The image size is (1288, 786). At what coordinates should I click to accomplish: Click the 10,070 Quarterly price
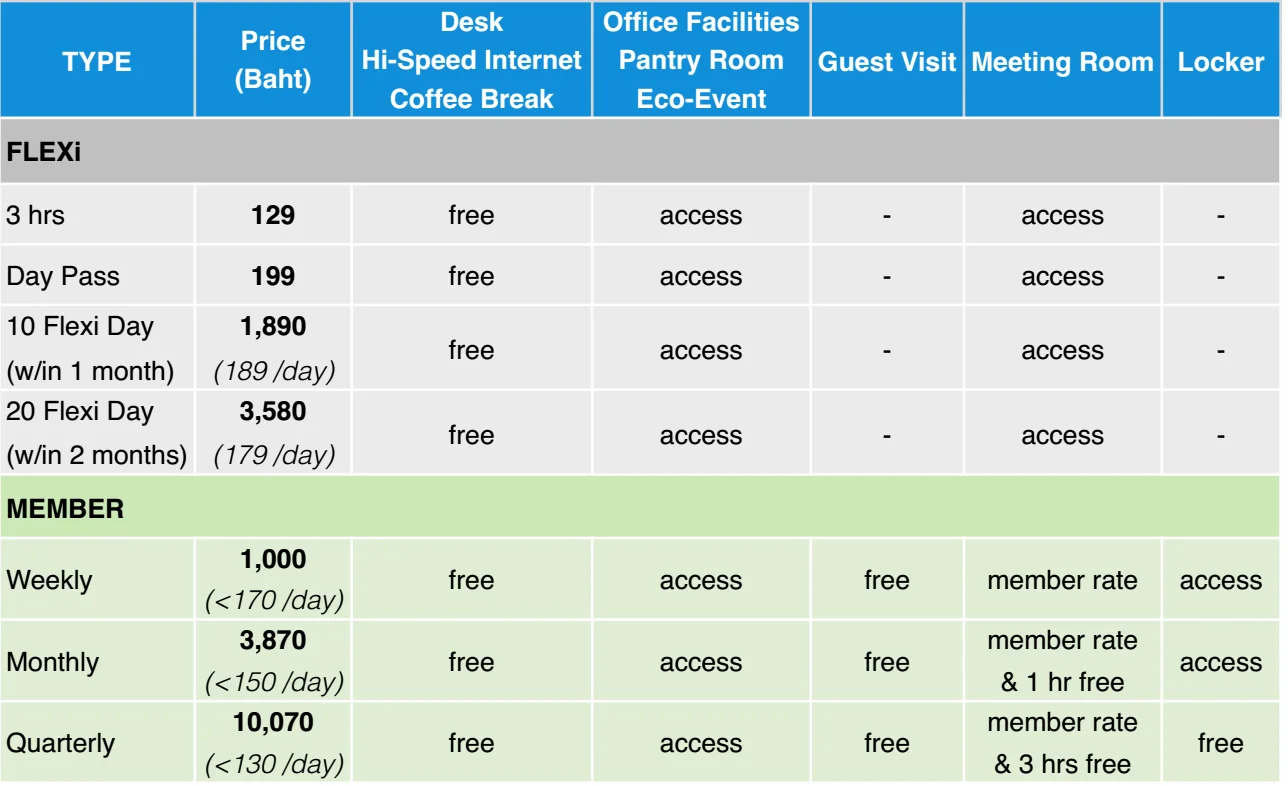tap(273, 722)
